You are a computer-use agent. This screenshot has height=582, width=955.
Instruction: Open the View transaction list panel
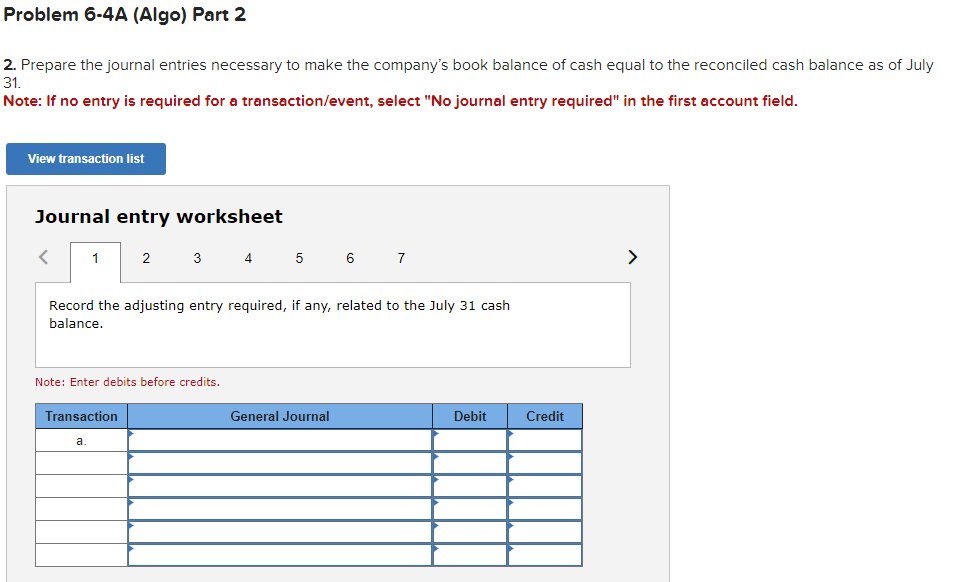(x=85, y=159)
